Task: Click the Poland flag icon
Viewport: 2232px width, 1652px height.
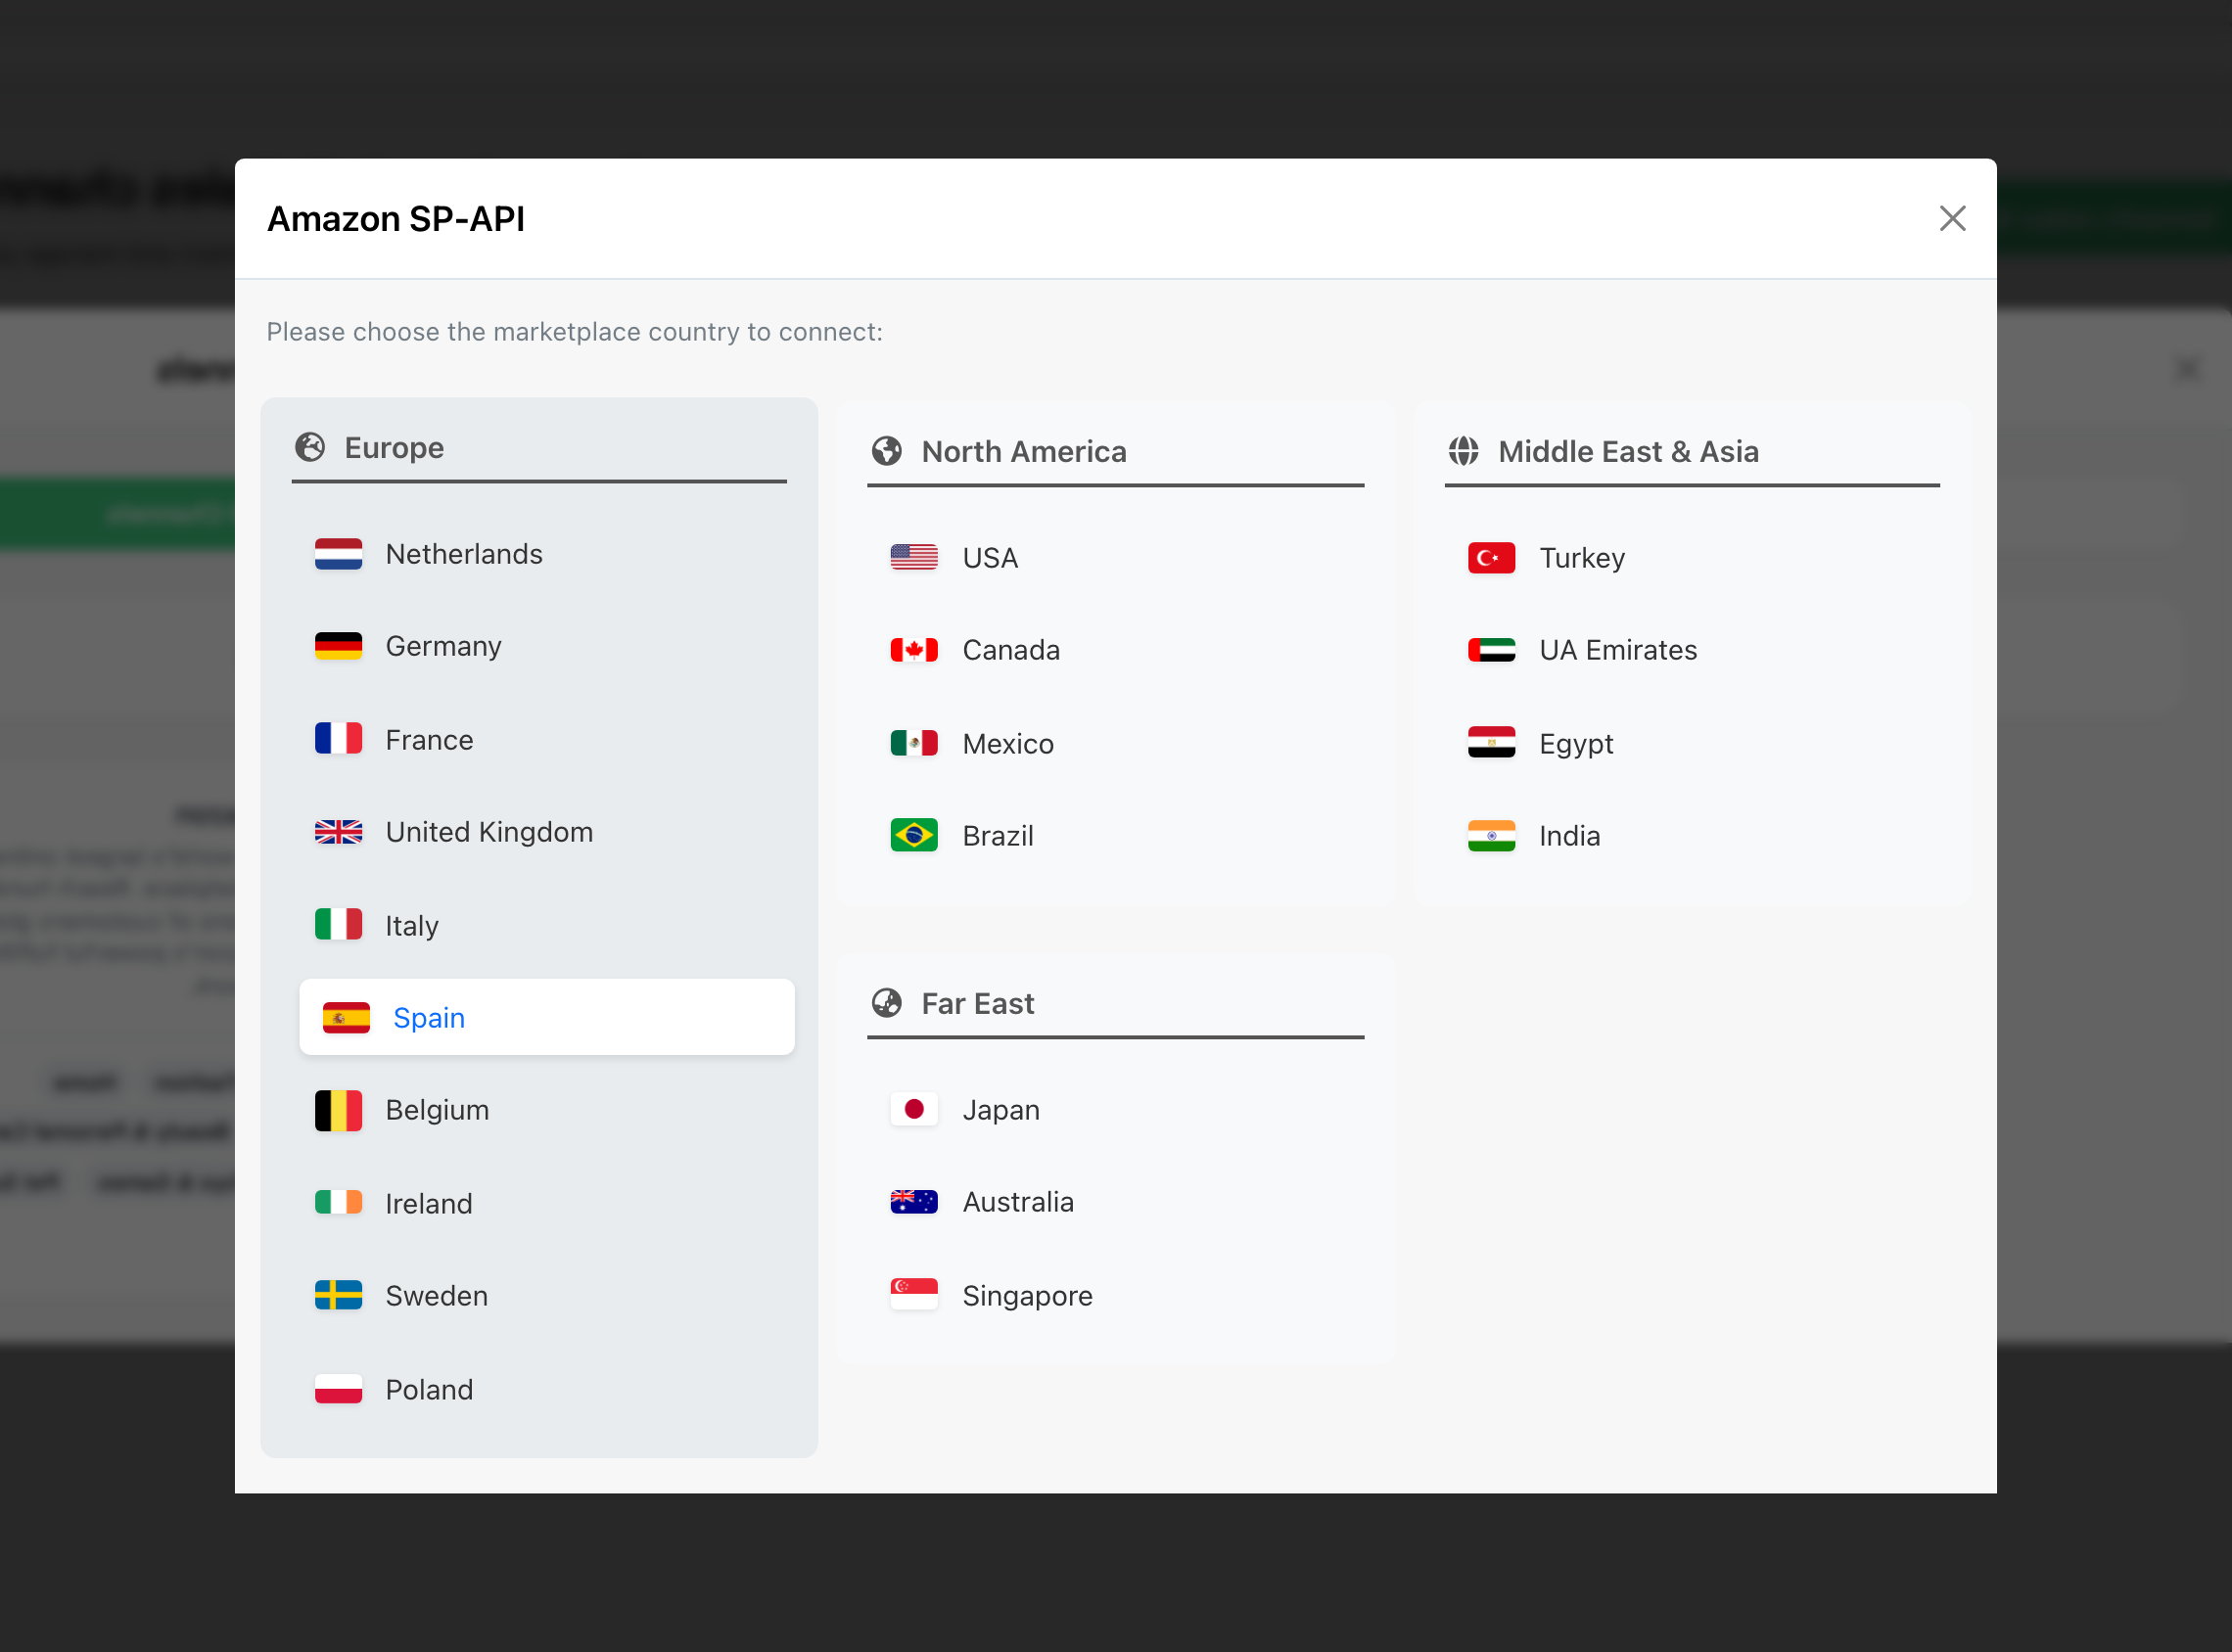Action: (x=338, y=1389)
